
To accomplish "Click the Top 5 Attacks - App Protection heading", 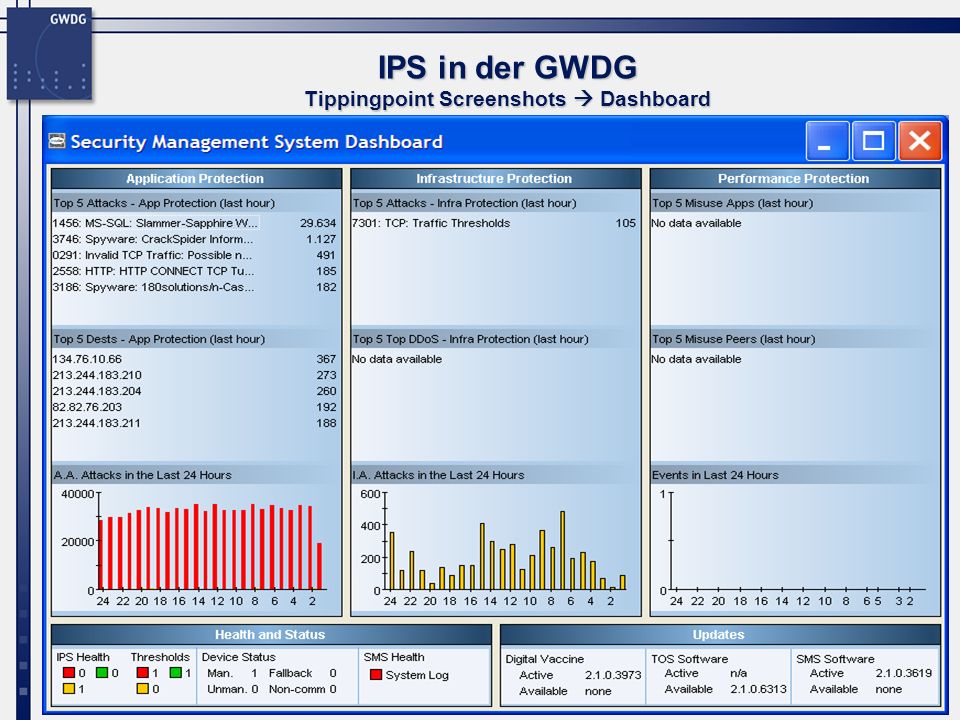I will click(x=164, y=203).
